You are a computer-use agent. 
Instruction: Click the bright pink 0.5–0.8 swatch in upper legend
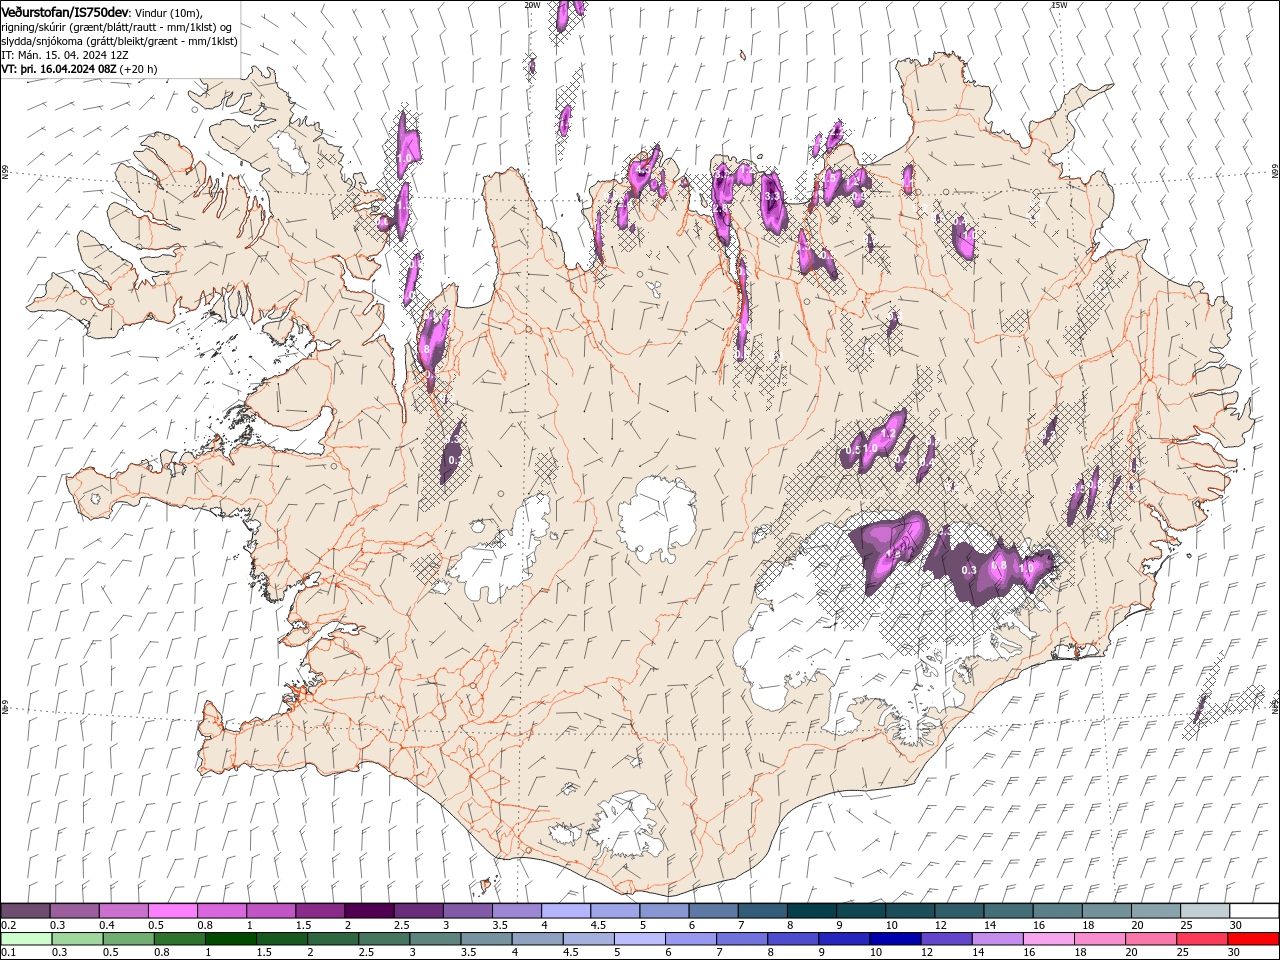[172, 911]
